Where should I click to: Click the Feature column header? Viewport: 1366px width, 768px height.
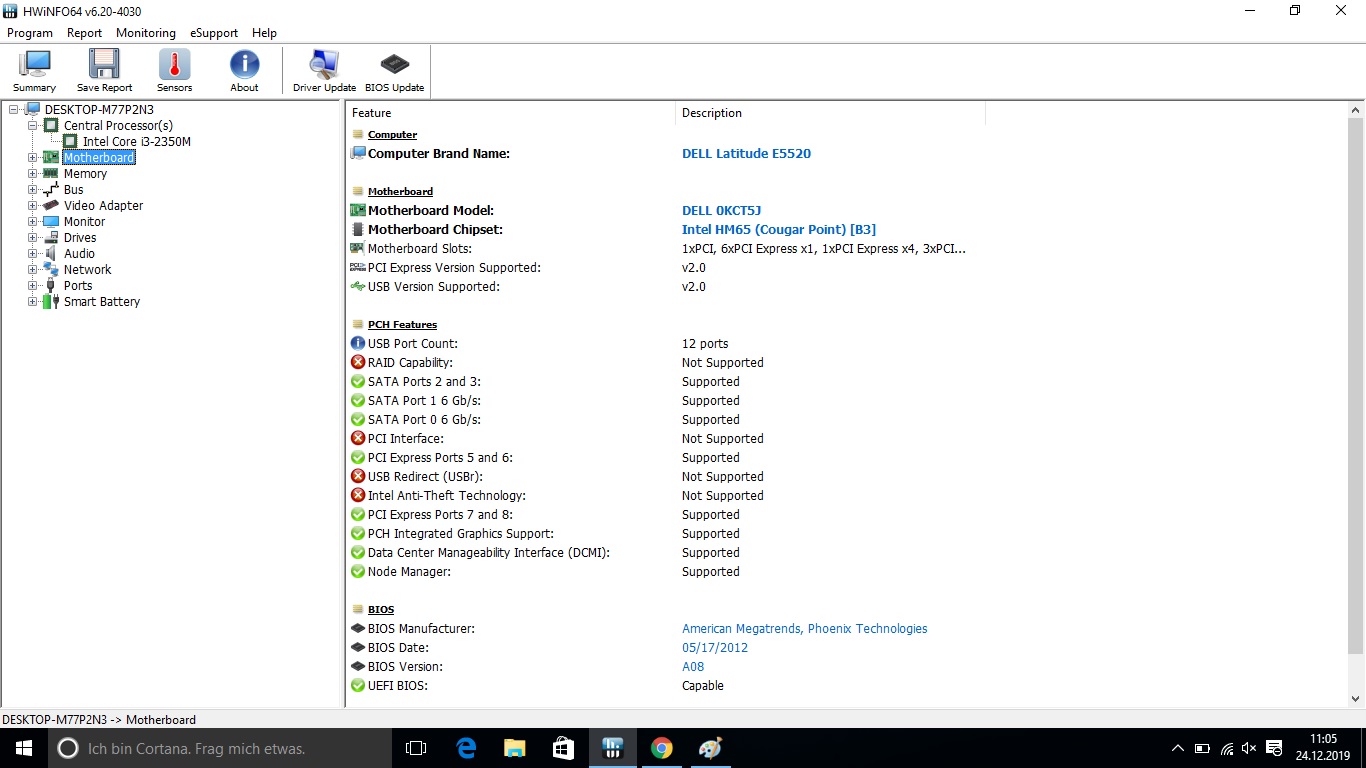pos(510,113)
